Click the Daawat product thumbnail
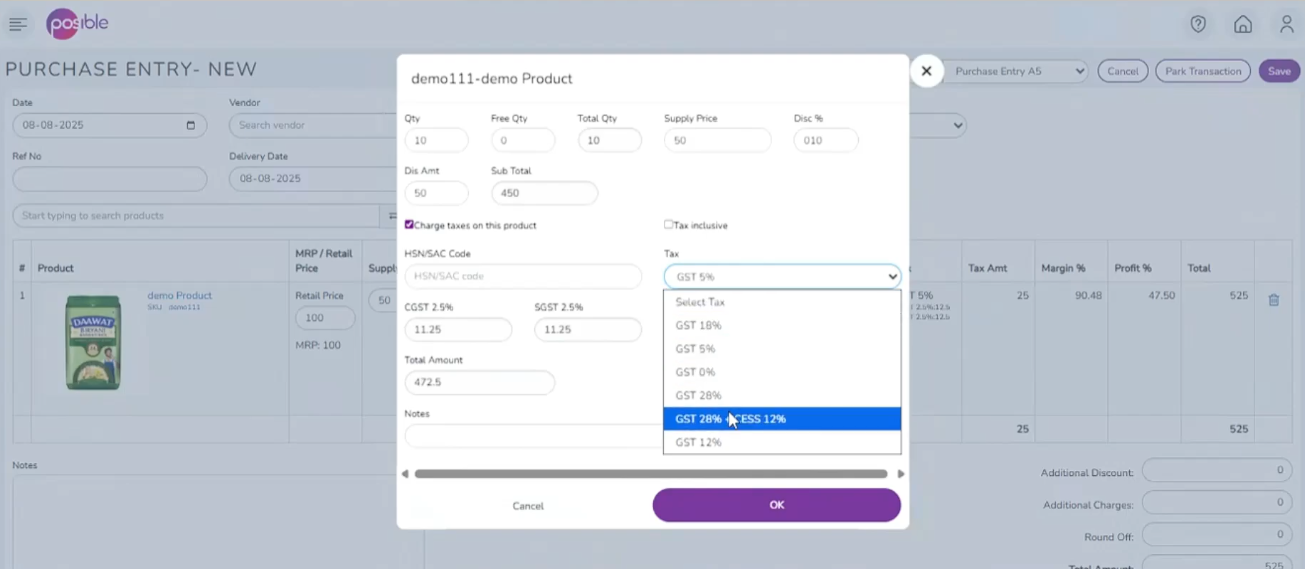Viewport: 1305px width, 569px height. [x=93, y=341]
